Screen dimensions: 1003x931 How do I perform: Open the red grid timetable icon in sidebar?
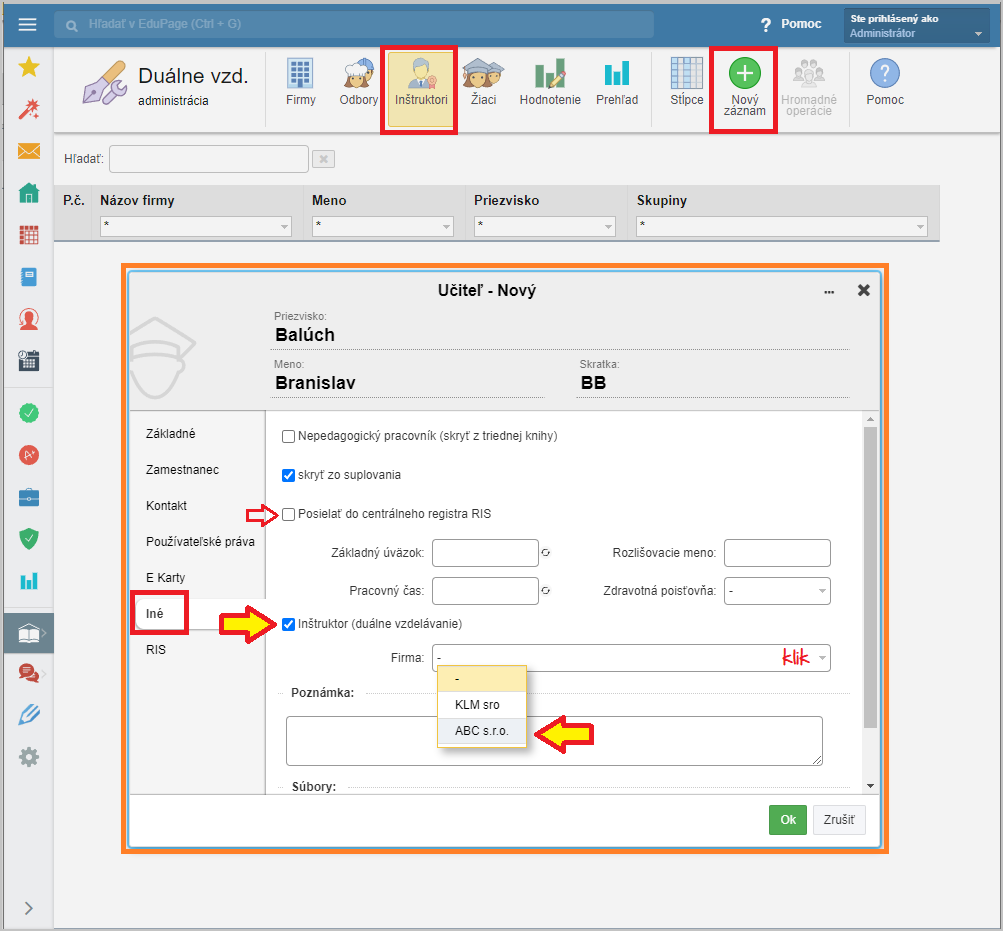tap(29, 235)
